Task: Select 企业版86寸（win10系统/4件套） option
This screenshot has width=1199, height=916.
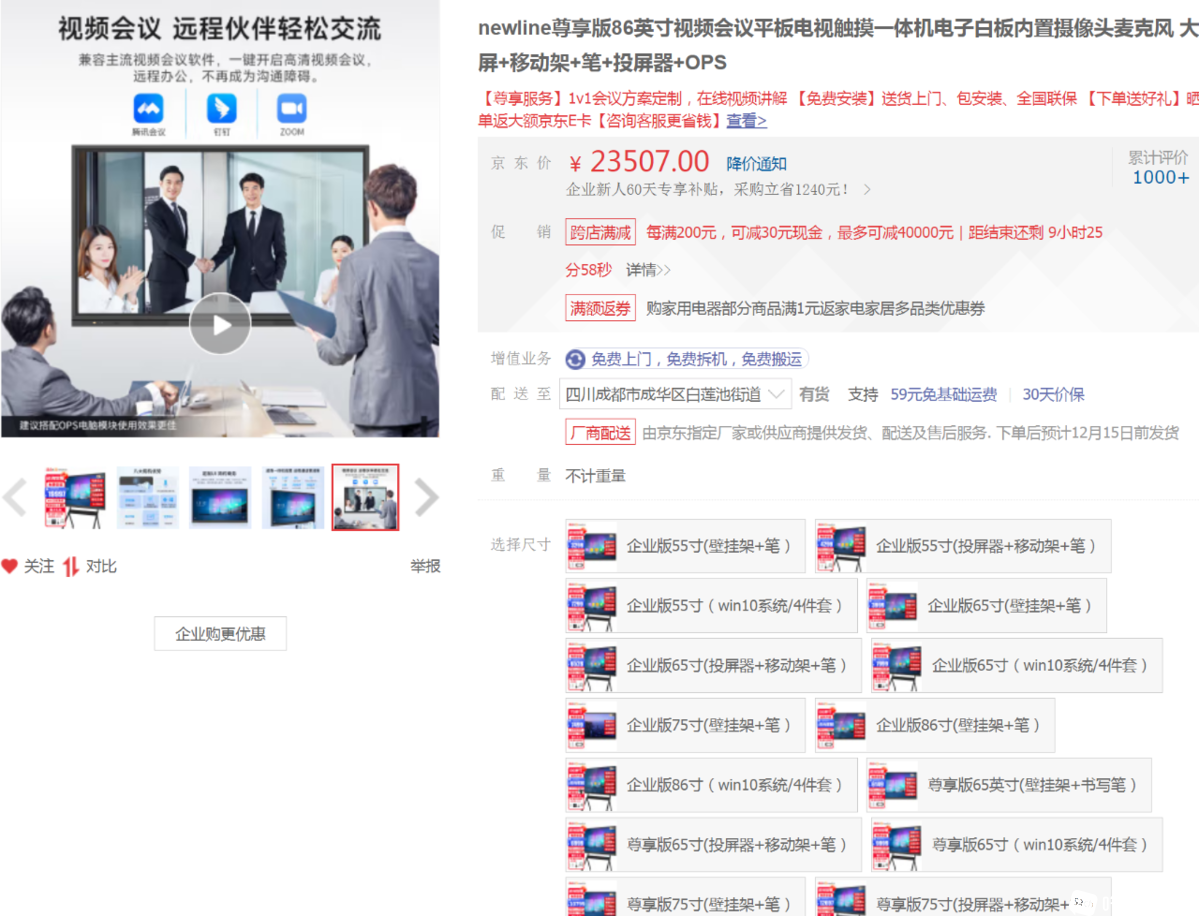Action: [x=711, y=784]
